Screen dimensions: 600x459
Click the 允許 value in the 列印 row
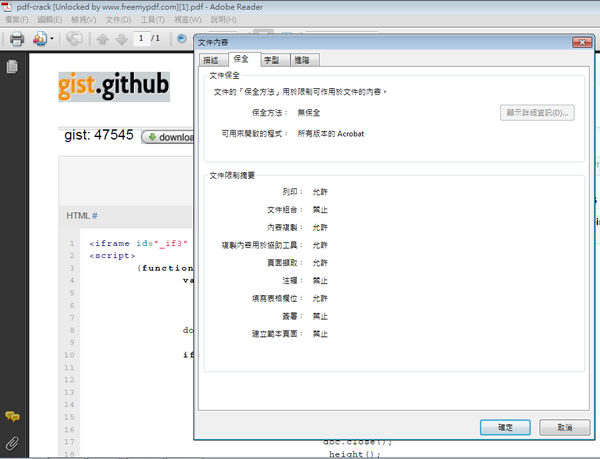(x=320, y=192)
